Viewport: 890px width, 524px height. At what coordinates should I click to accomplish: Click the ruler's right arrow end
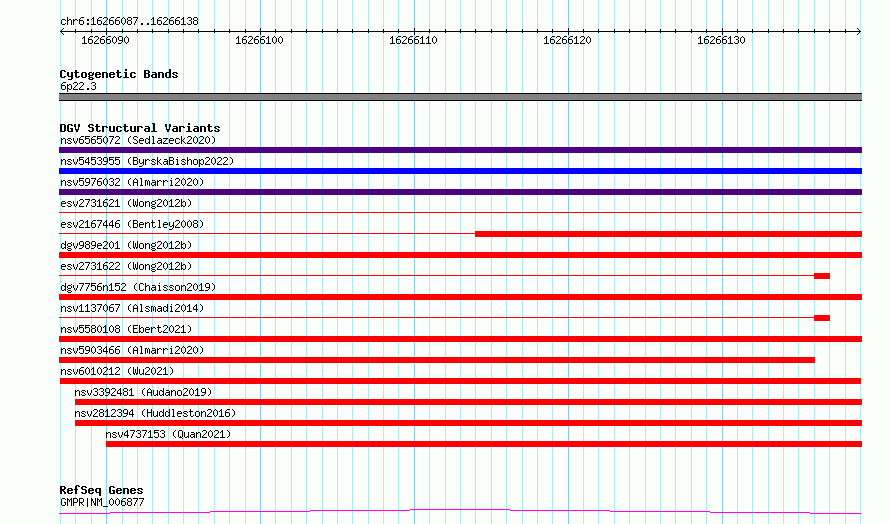point(859,32)
